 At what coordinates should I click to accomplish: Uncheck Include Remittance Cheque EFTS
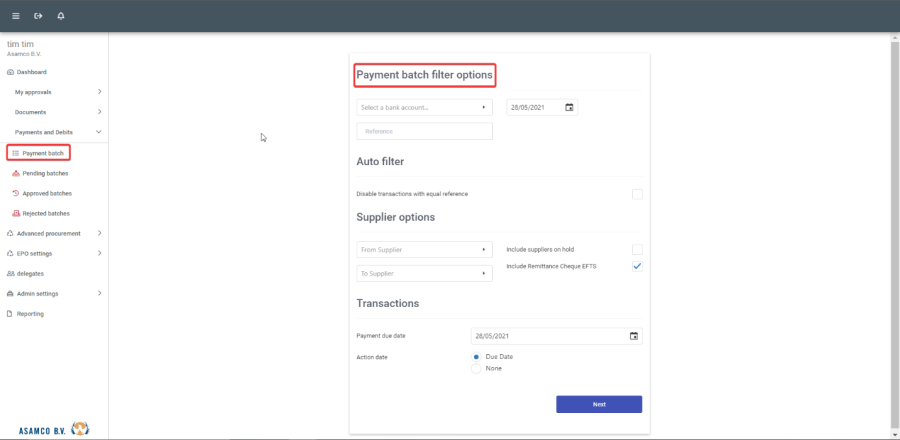[x=637, y=266]
